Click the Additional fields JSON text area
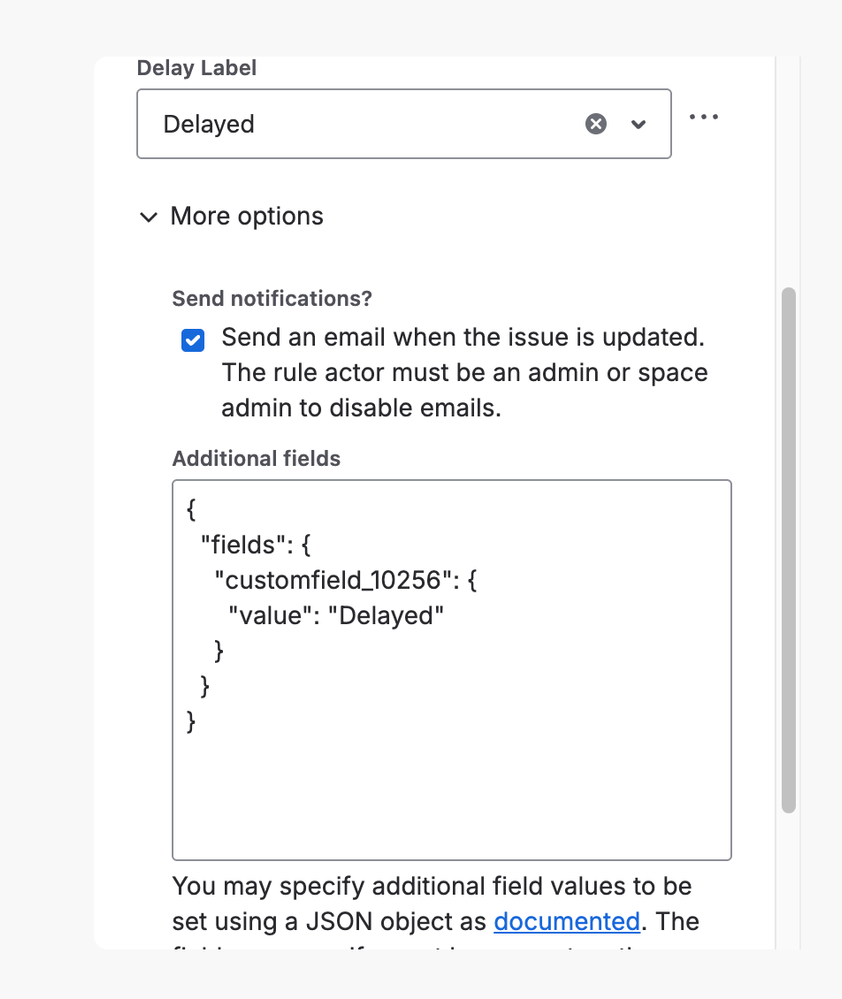Image resolution: width=842 pixels, height=999 pixels. click(x=452, y=790)
